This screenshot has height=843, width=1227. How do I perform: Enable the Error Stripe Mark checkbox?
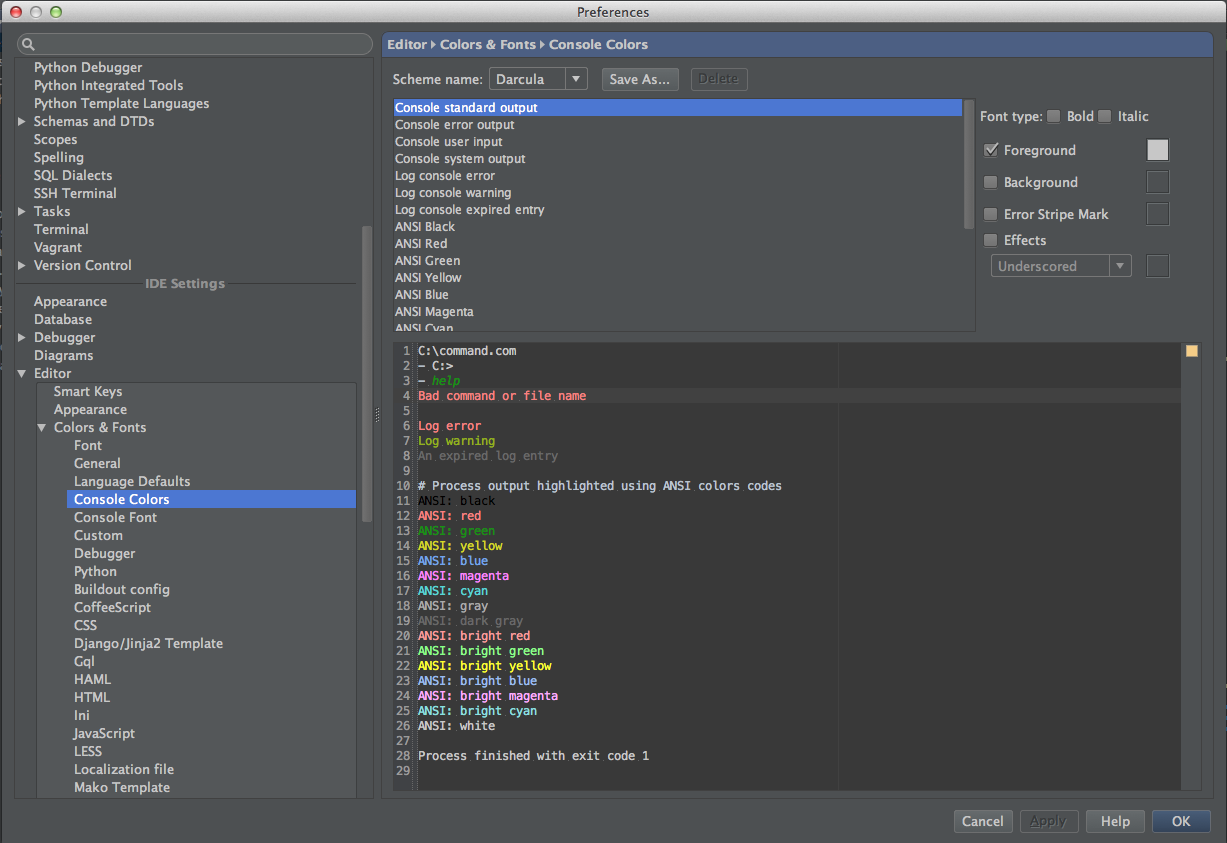[x=991, y=214]
